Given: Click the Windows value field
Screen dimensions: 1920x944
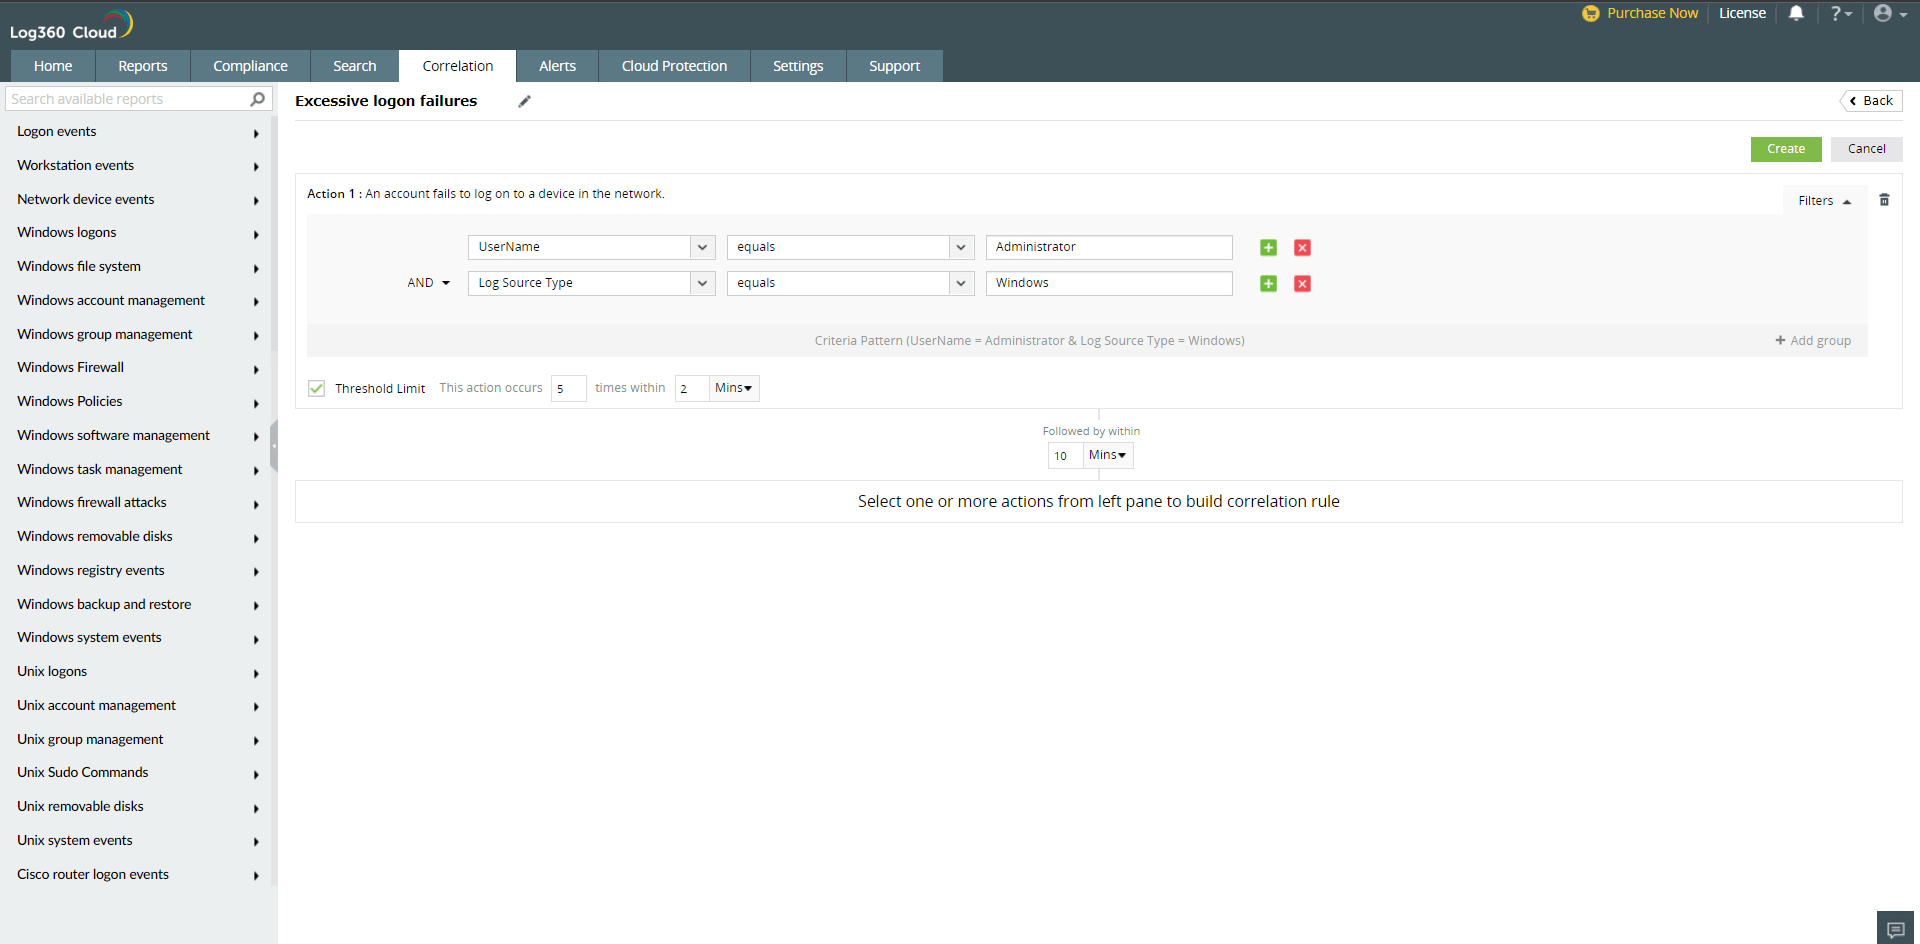Looking at the screenshot, I should point(1109,283).
